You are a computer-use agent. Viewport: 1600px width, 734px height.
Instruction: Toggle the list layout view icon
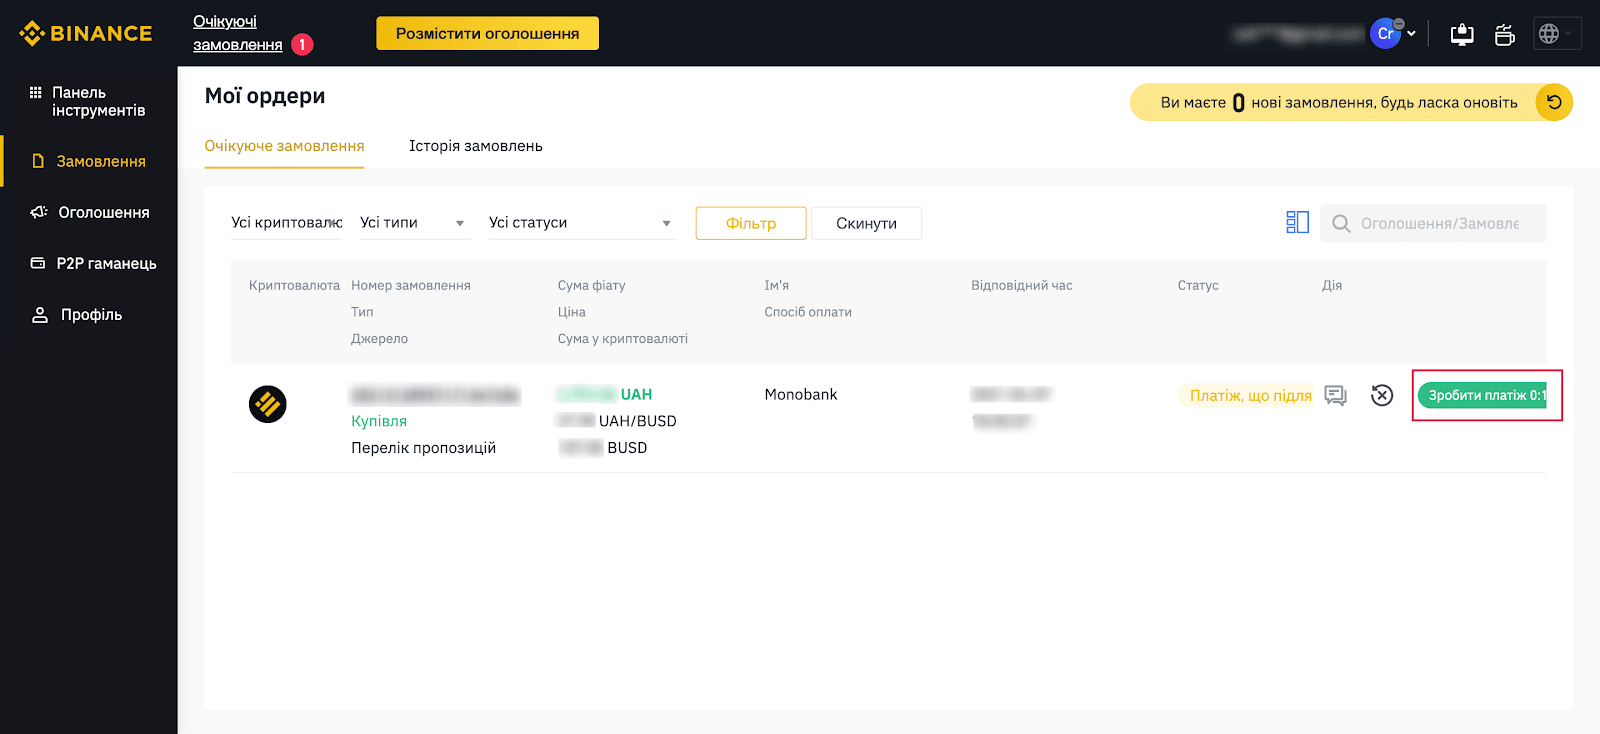pos(1297,222)
